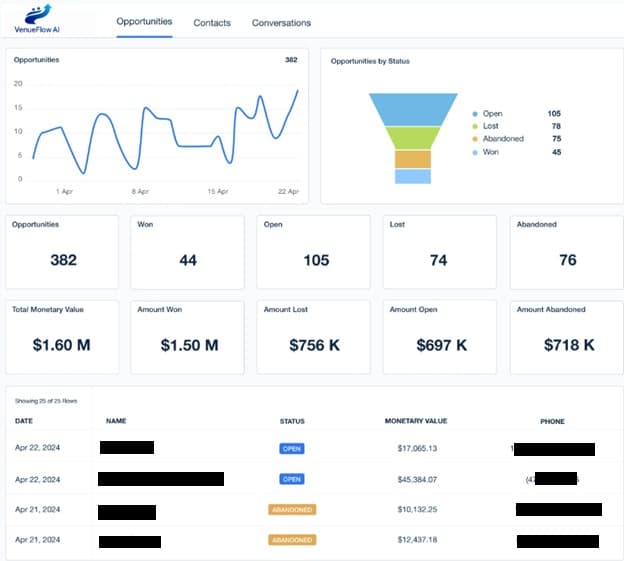
Task: Click the $45,384.07 monetary value cell
Action: pos(417,479)
